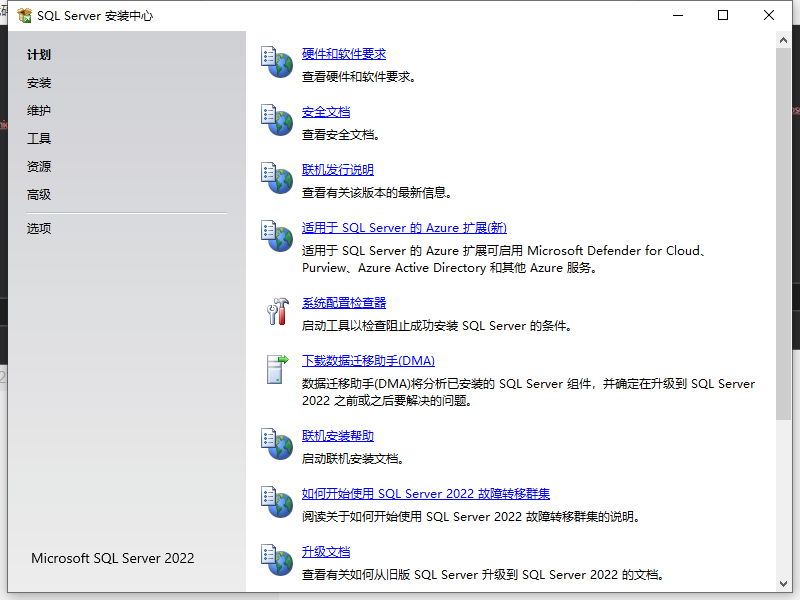Close the SQL Server 安装中心 window

point(769,15)
